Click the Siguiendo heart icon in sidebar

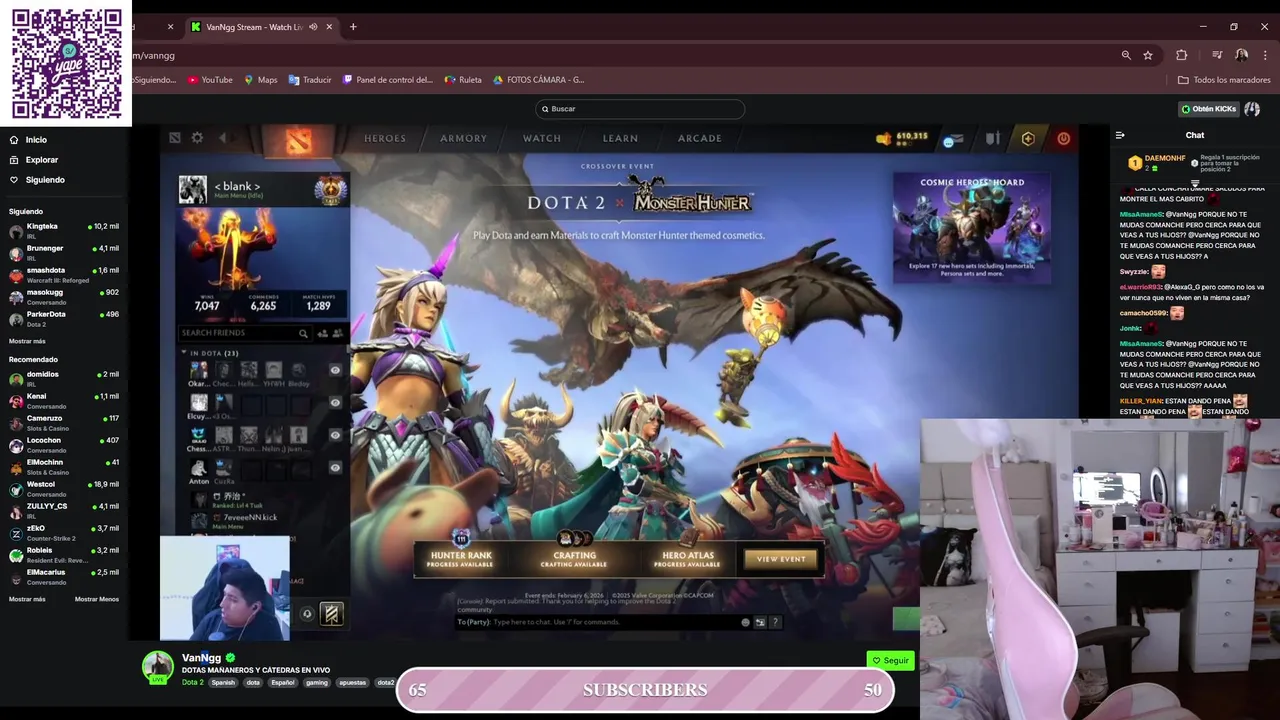click(x=14, y=180)
